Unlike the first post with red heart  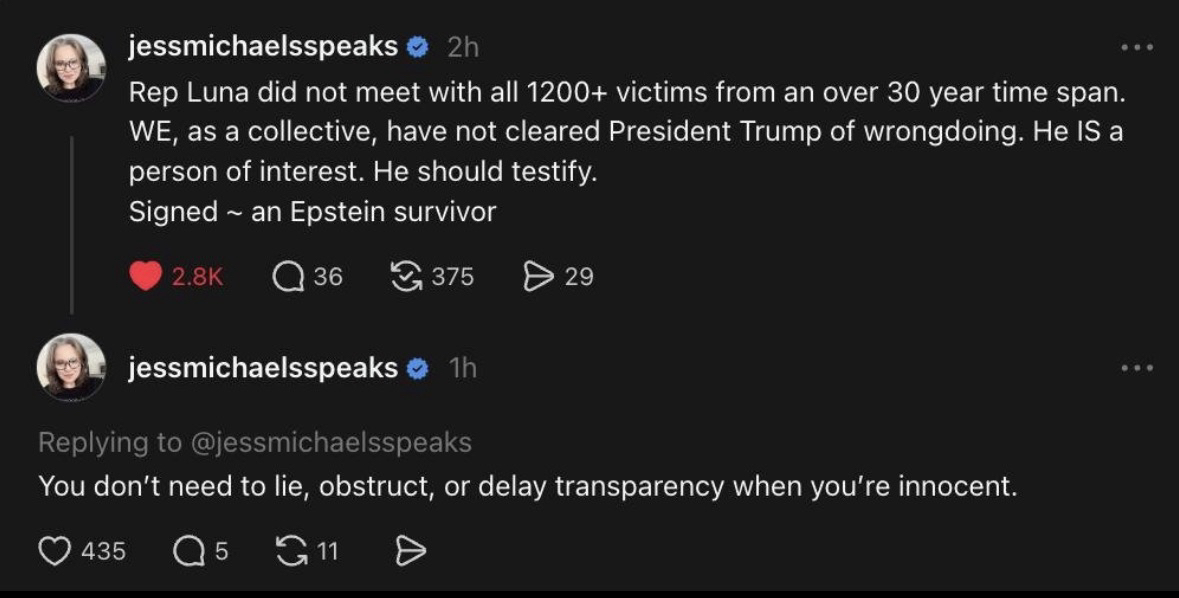pyautogui.click(x=146, y=276)
